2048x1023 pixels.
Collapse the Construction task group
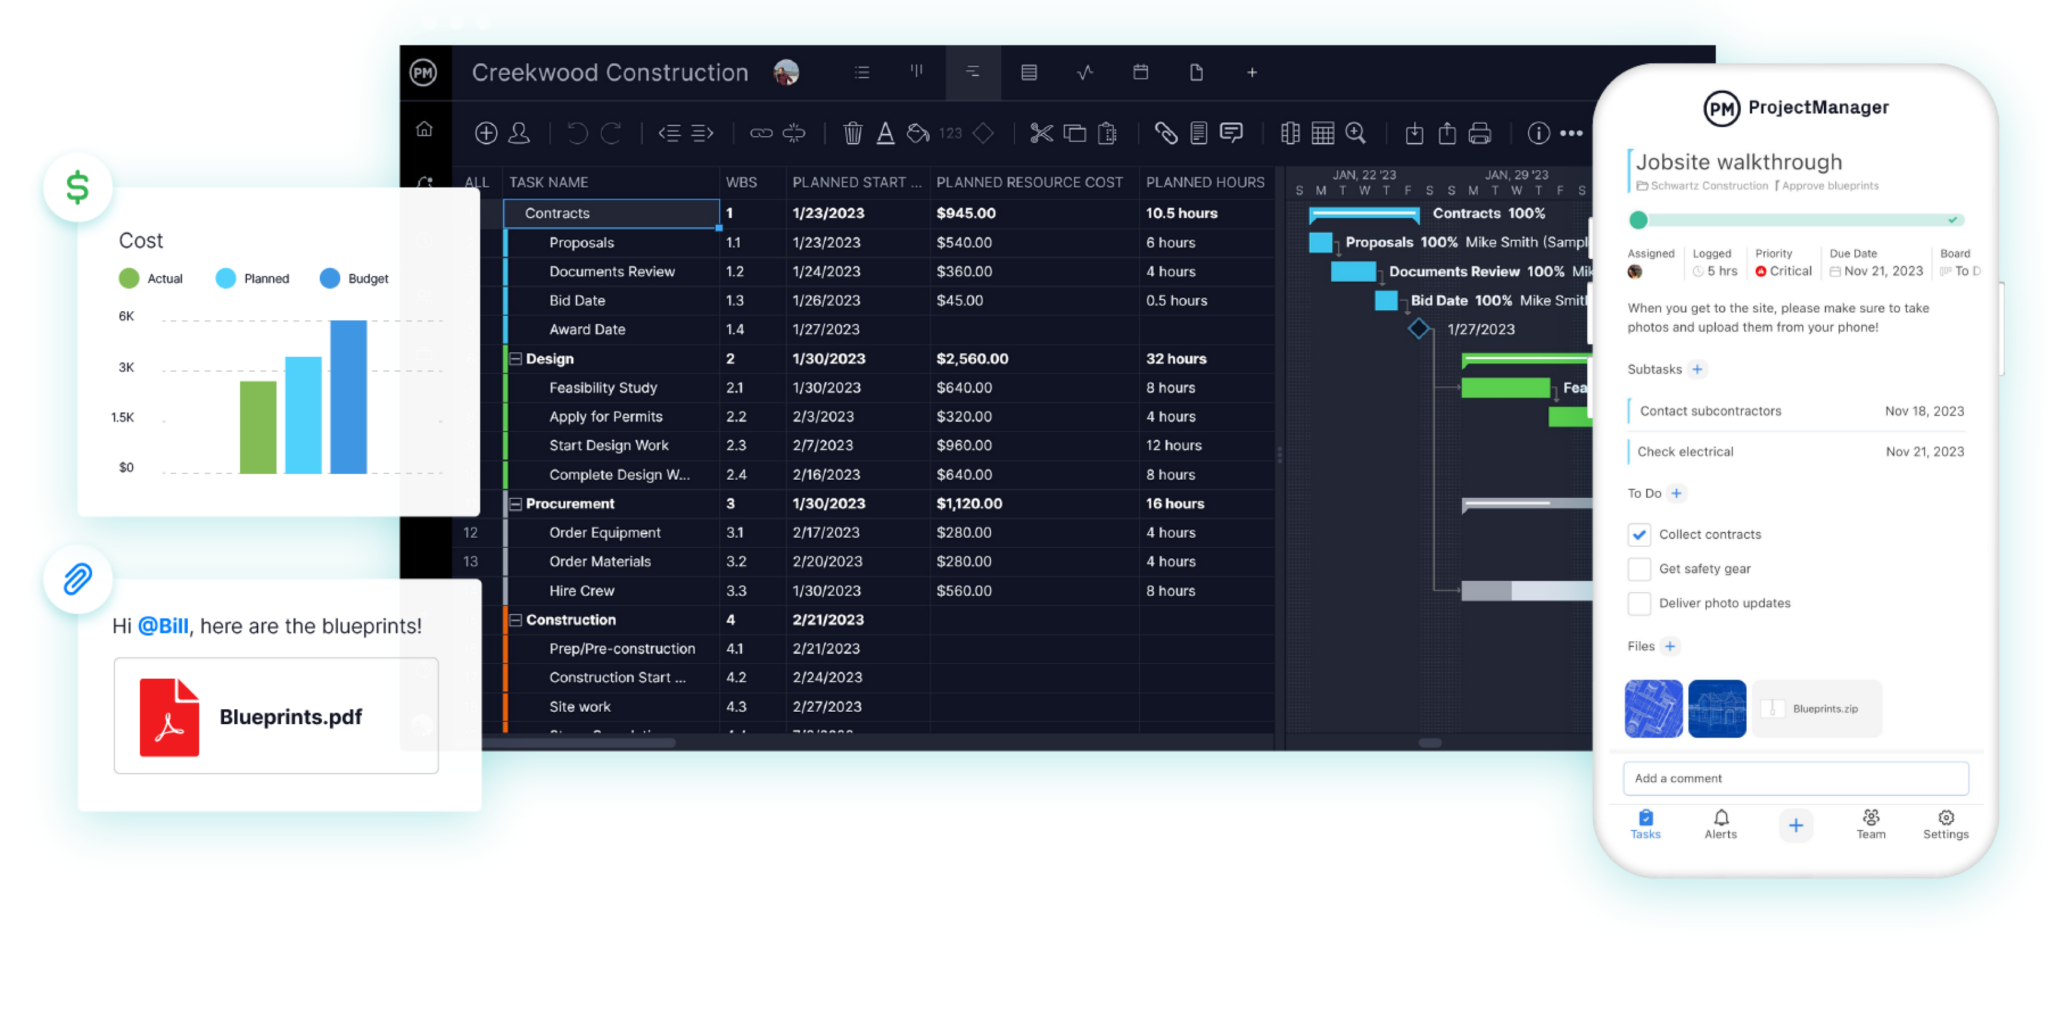pos(516,620)
